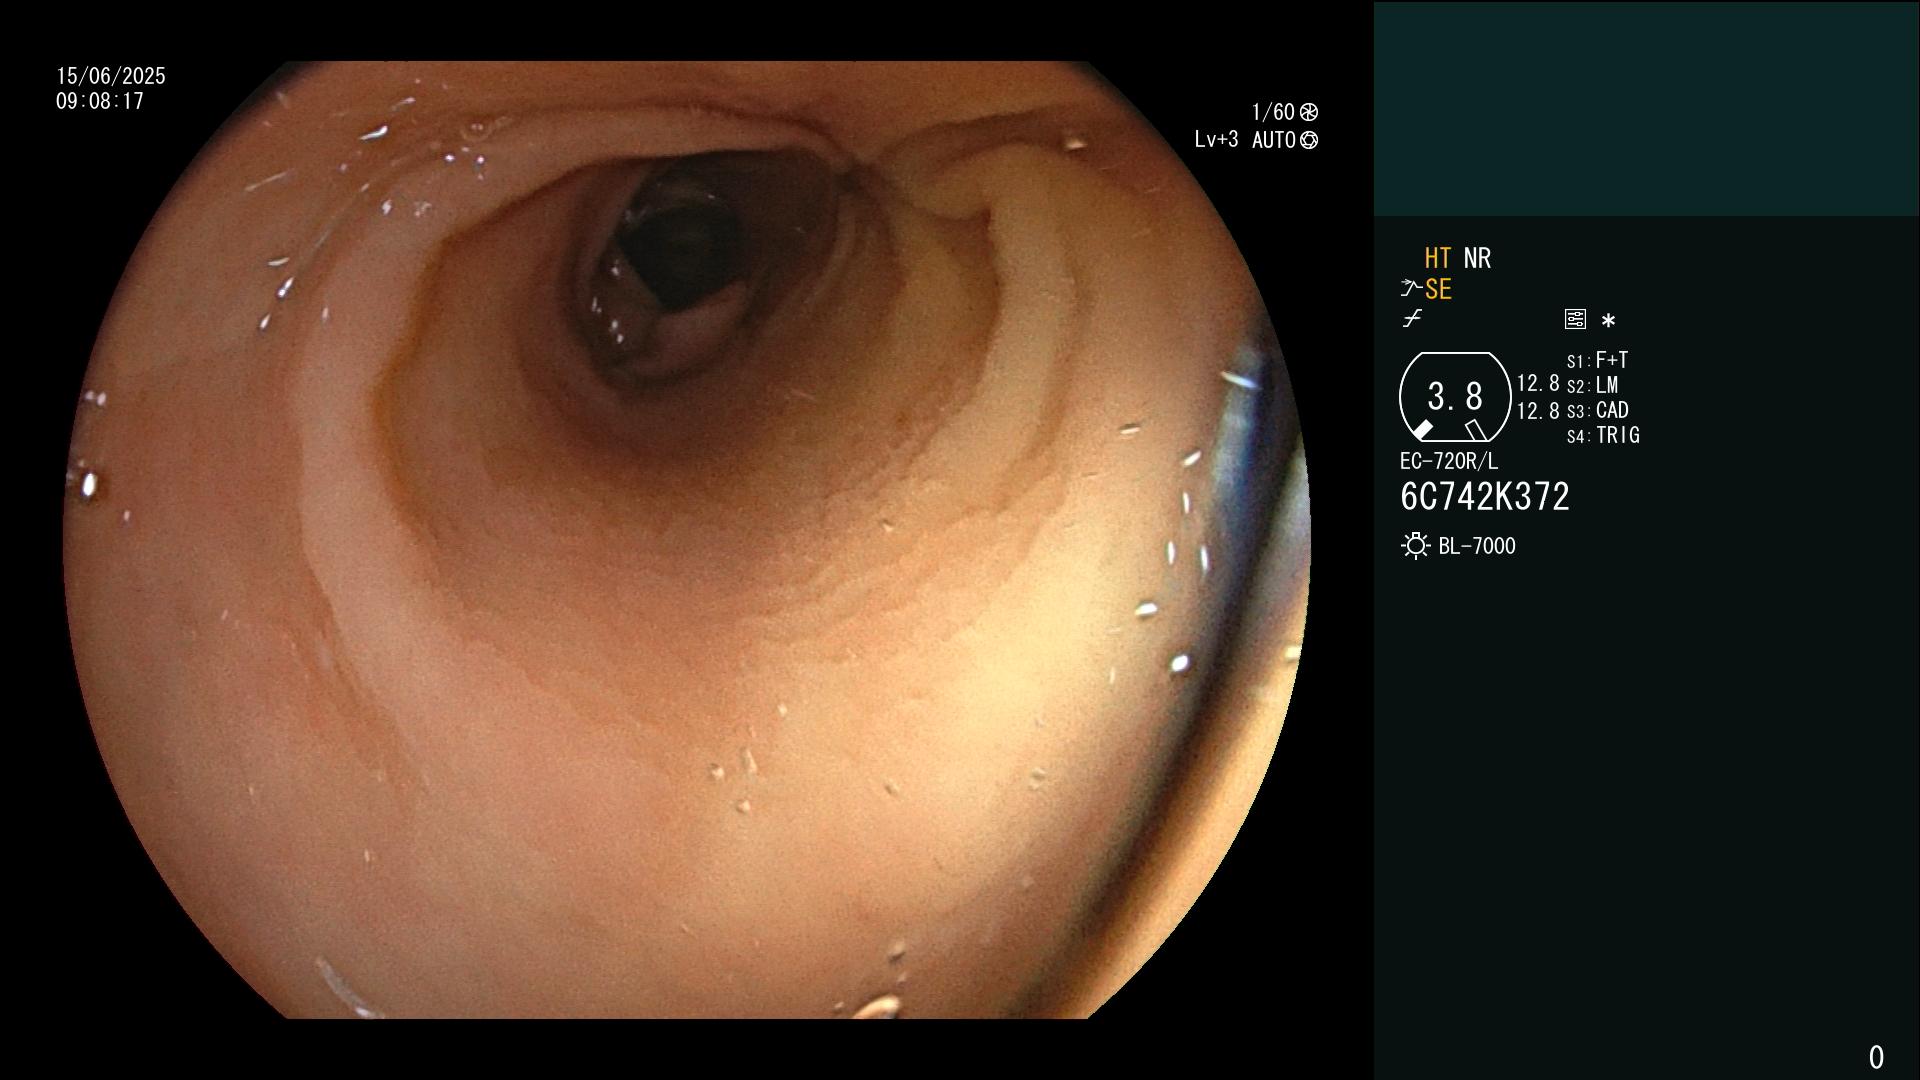Click the AUTO iris mode text
The height and width of the screenshot is (1080, 1920).
point(1274,140)
